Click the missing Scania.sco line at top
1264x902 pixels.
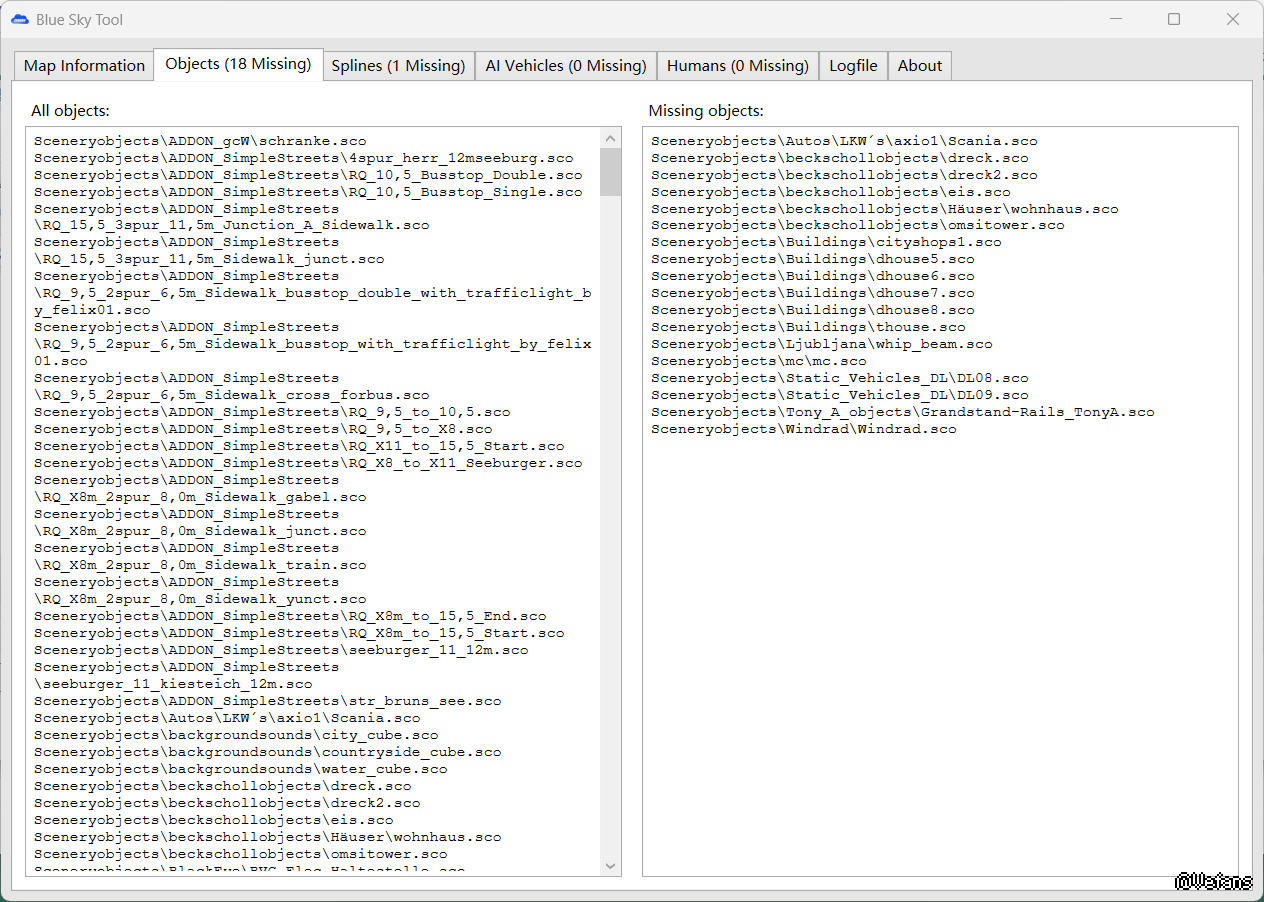843,141
